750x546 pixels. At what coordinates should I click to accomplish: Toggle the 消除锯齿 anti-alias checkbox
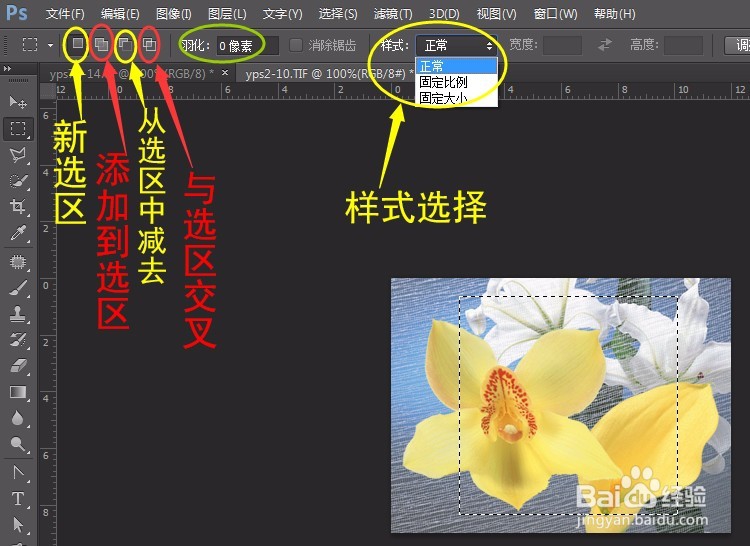click(296, 45)
